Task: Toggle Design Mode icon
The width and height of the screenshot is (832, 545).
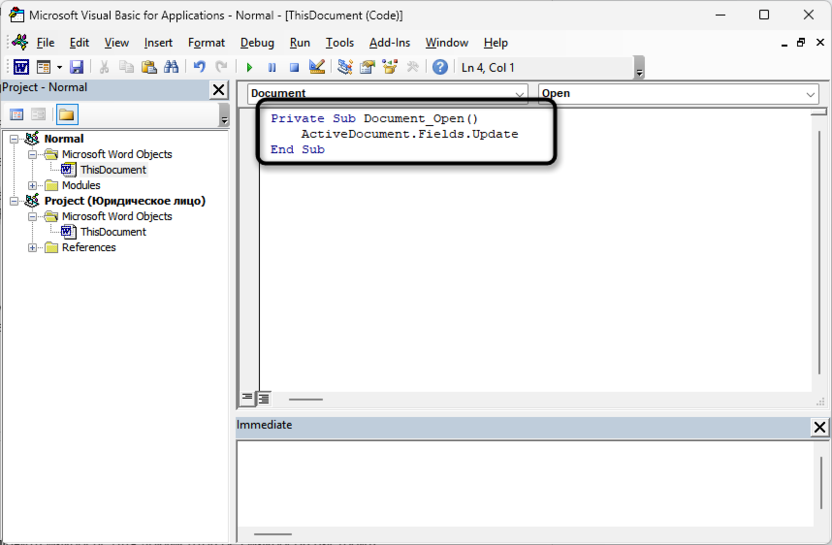Action: tap(317, 67)
